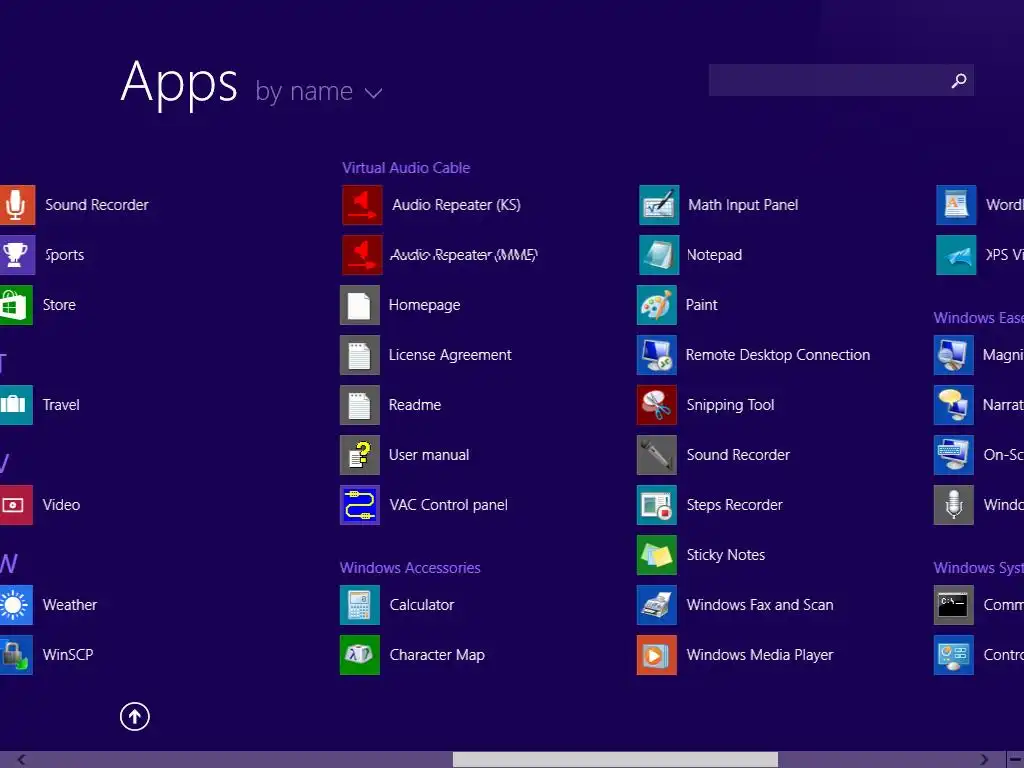Click the zoom-out minus button at corner

(x=1016, y=760)
